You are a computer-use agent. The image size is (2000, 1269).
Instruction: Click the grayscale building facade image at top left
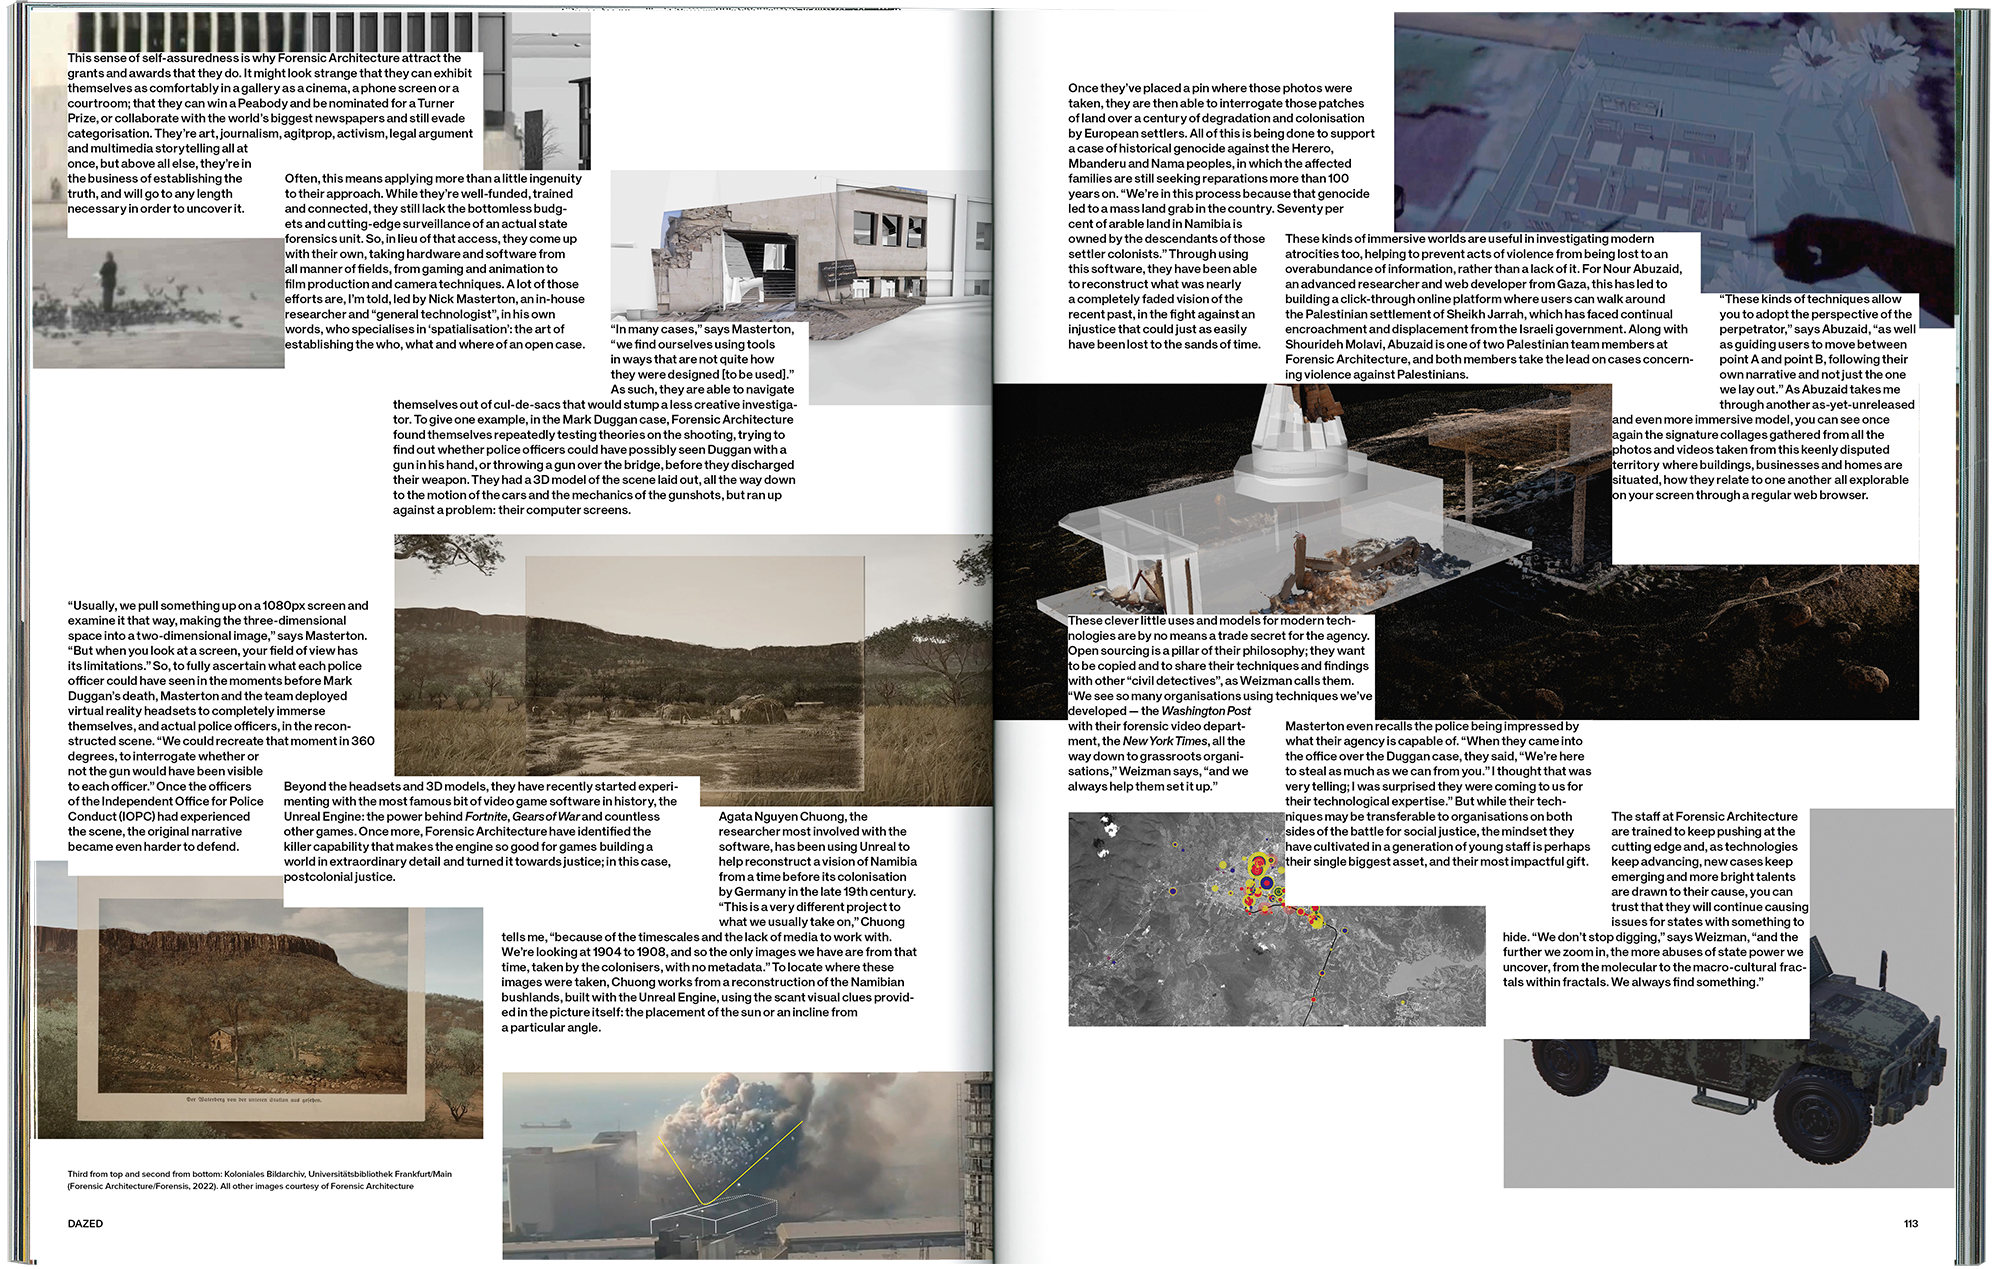[x=300, y=32]
